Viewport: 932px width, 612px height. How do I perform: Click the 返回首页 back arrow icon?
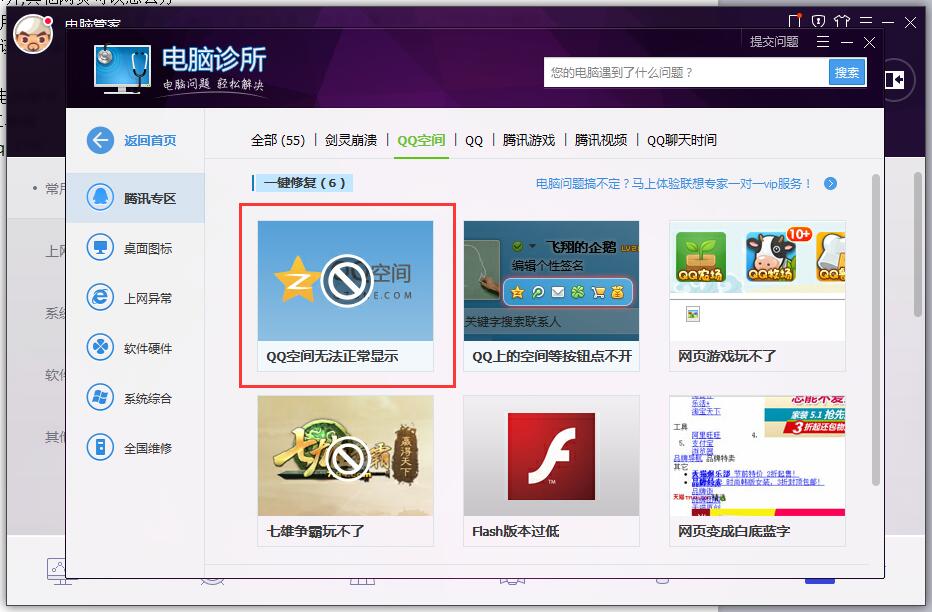coord(100,140)
